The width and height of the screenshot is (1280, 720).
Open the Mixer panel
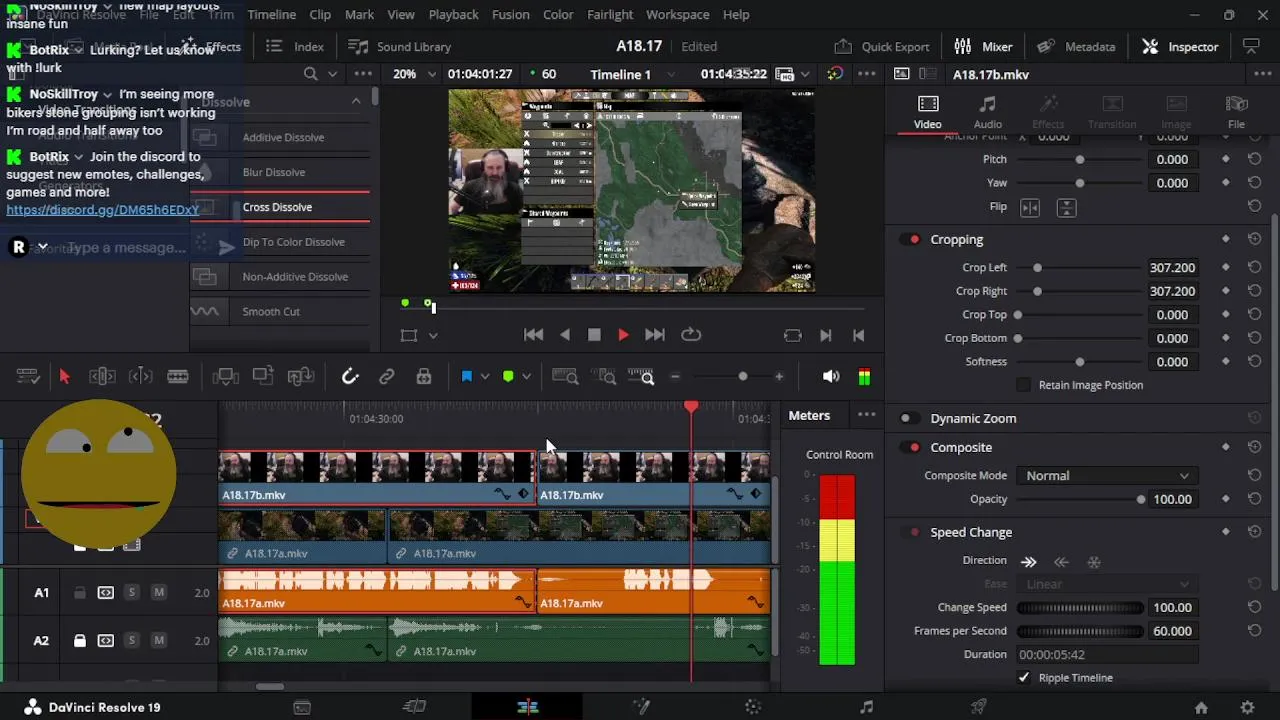pyautogui.click(x=984, y=46)
